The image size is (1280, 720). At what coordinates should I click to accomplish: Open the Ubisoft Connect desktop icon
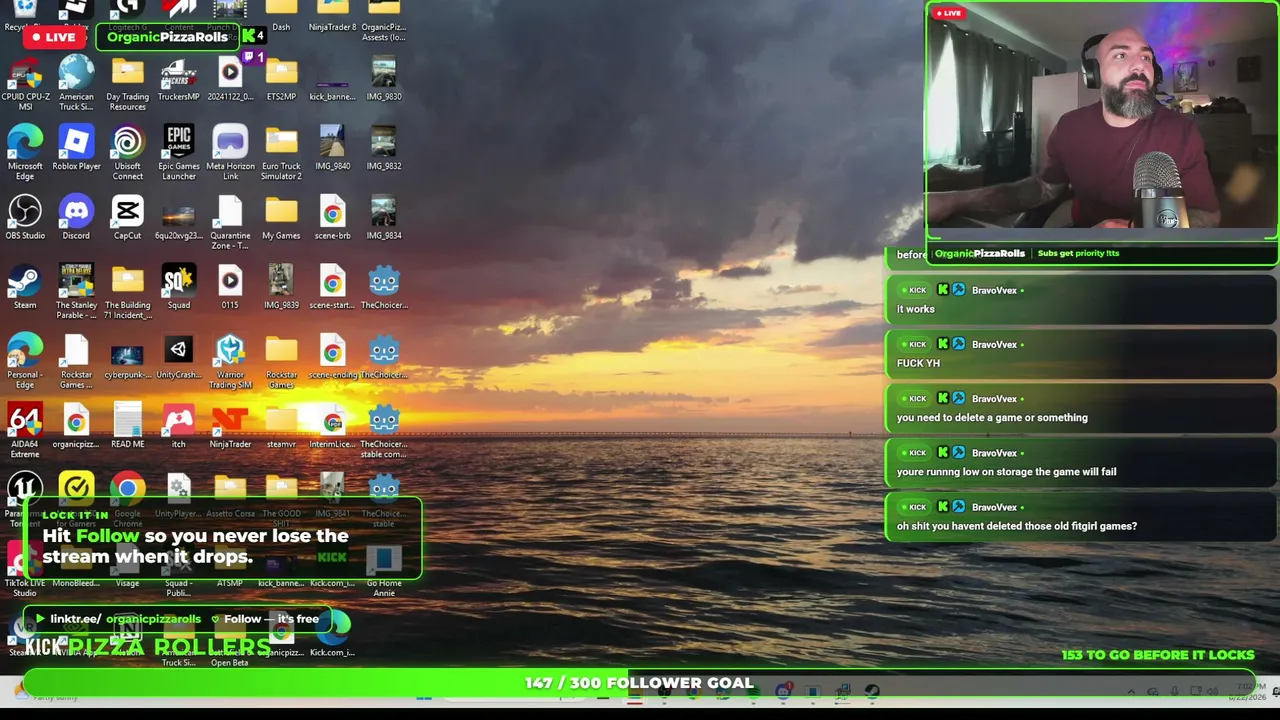[128, 152]
